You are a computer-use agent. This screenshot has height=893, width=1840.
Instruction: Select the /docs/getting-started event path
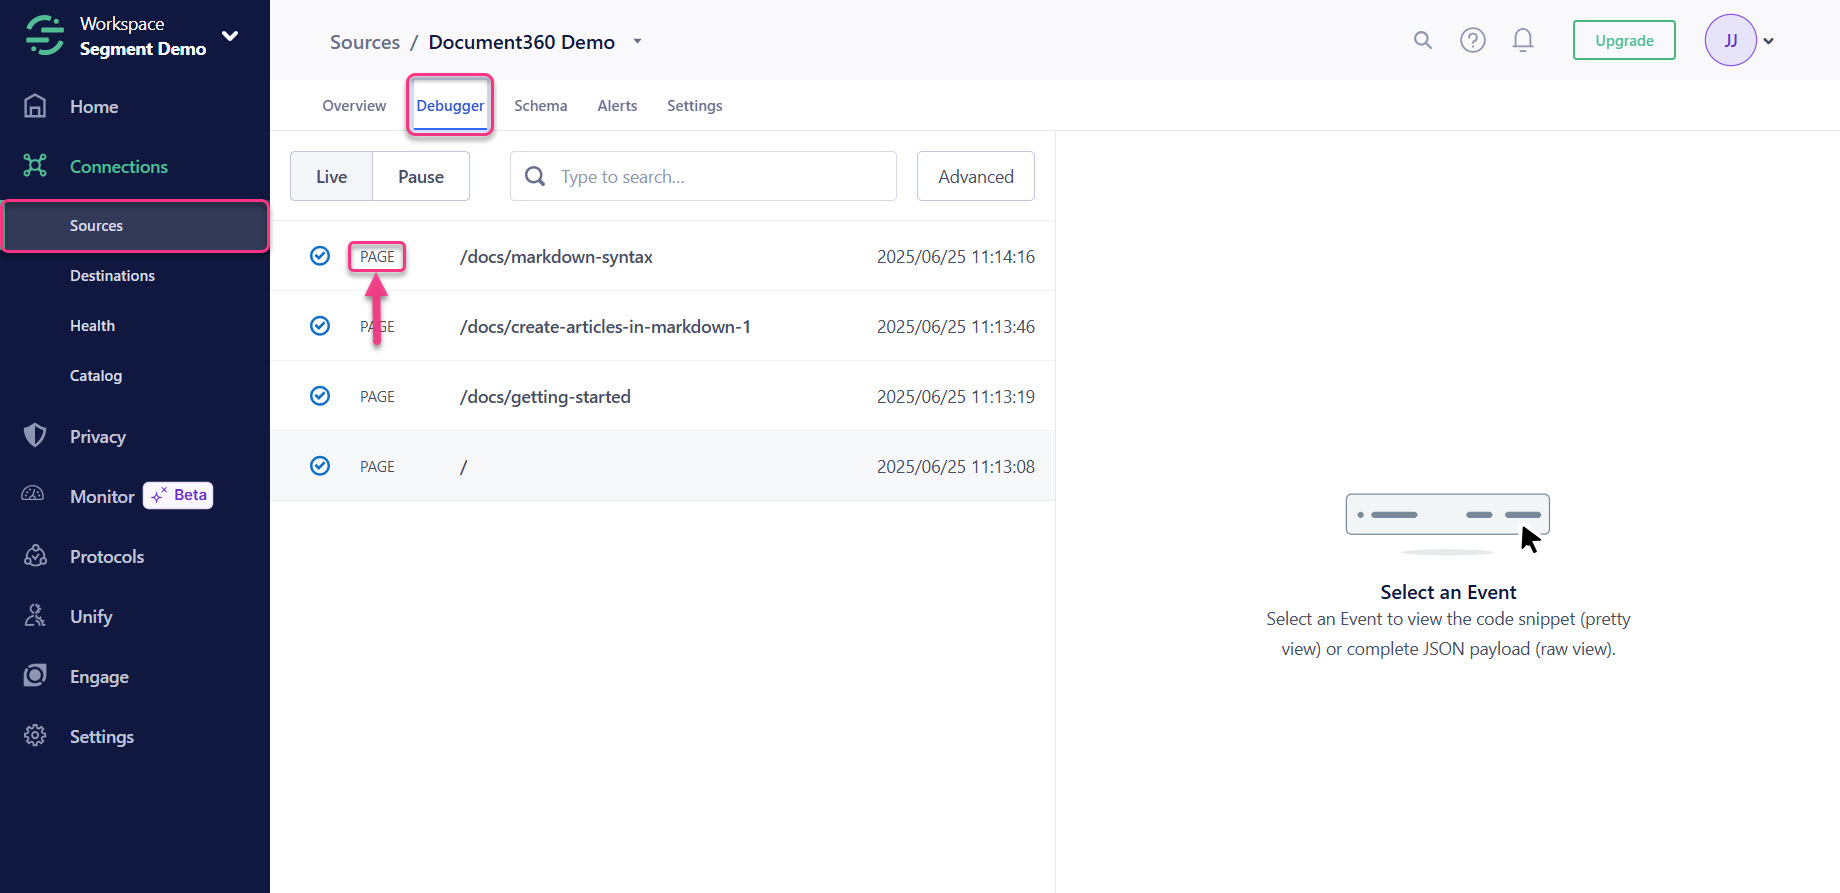(x=545, y=397)
